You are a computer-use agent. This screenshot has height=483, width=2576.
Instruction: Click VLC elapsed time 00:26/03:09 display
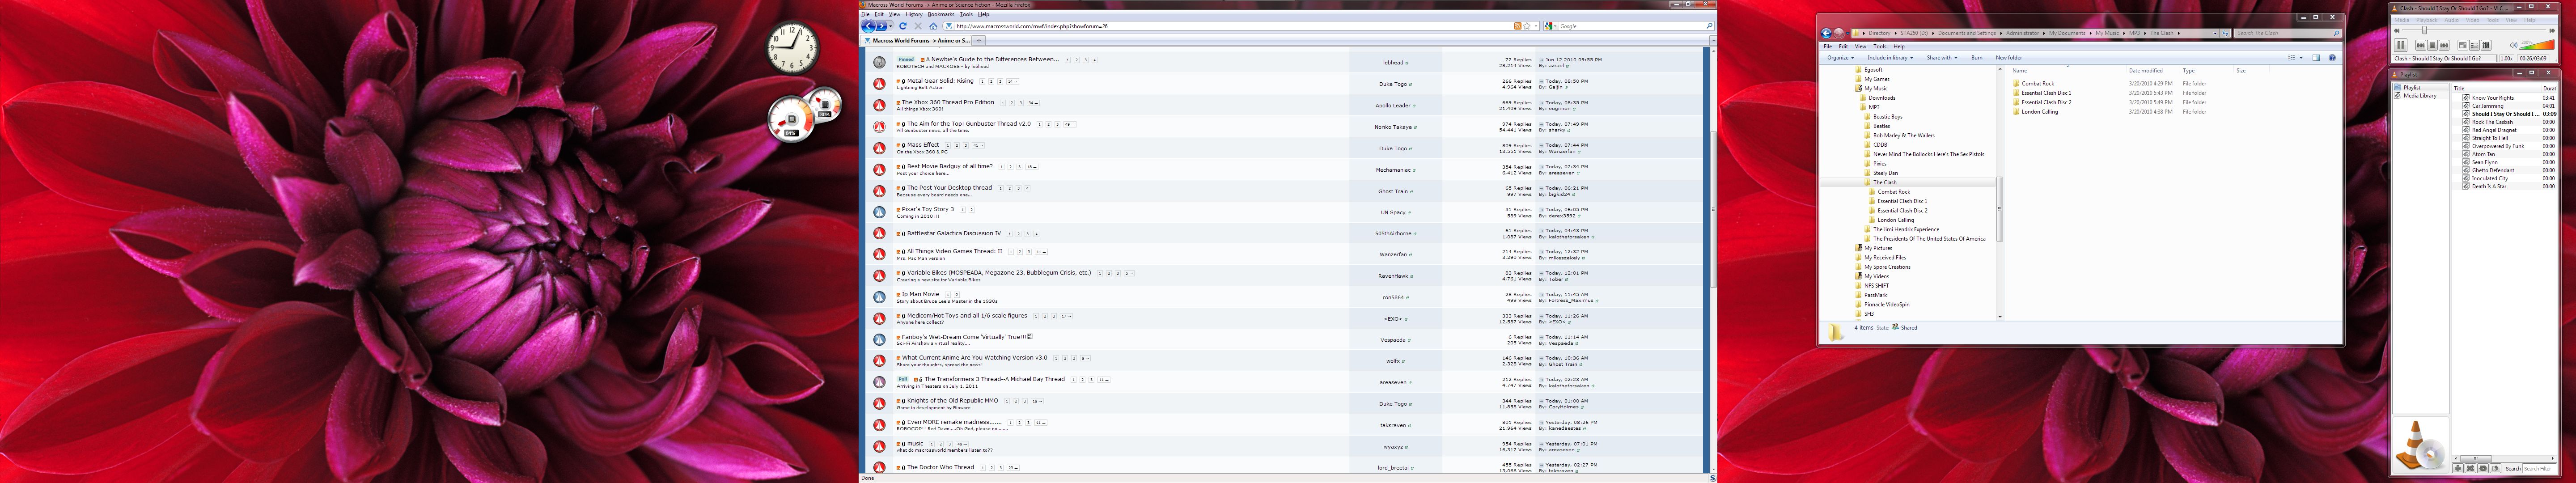coord(2533,59)
